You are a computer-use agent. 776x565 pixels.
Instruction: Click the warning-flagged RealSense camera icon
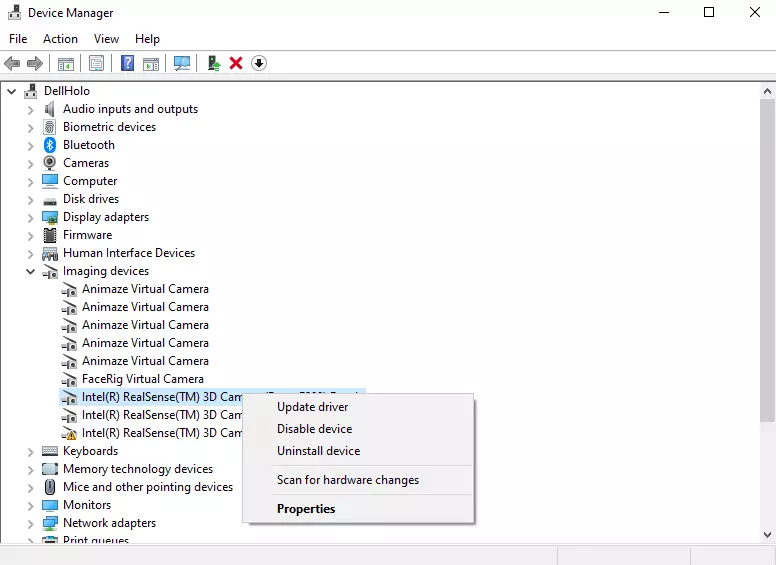(x=69, y=433)
